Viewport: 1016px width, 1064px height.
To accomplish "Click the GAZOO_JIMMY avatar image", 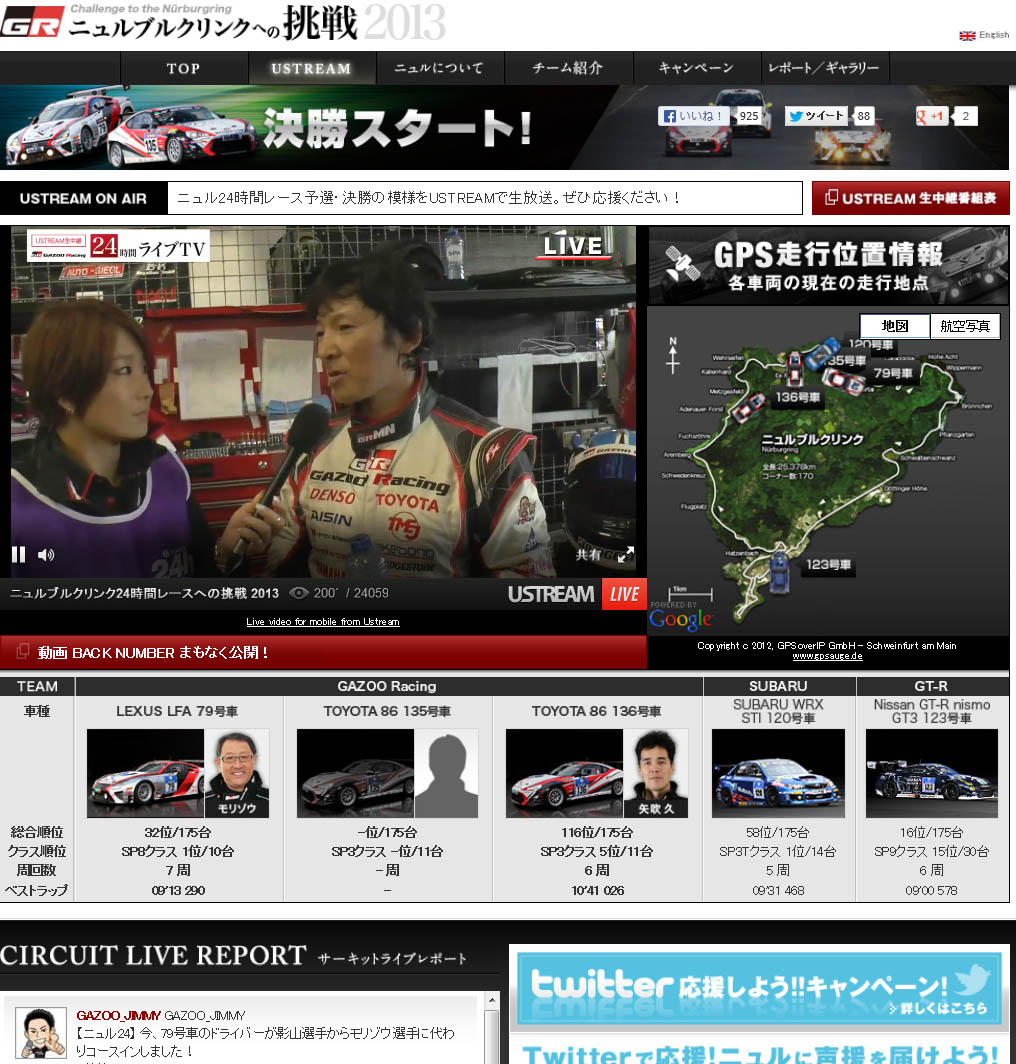I will coord(41,1033).
